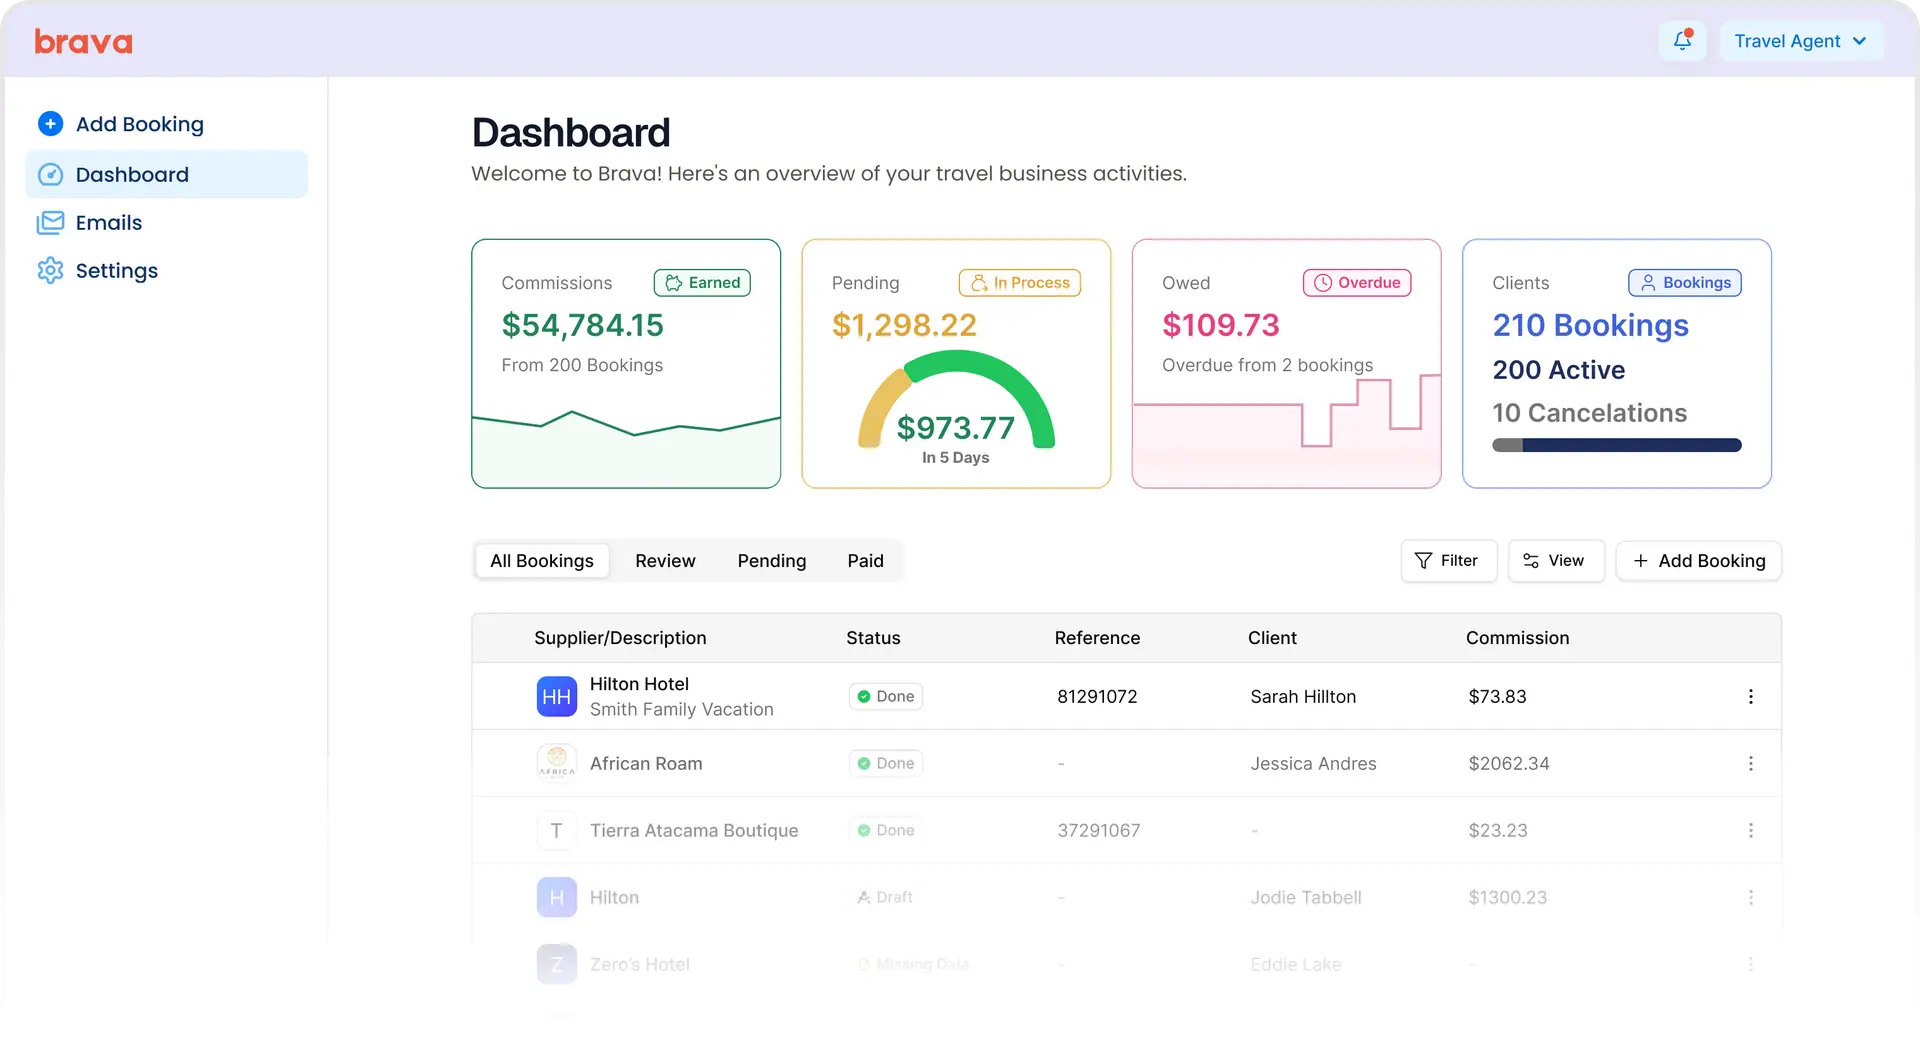This screenshot has height=1057, width=1920.
Task: Click the African Roam supplier logo
Action: click(x=556, y=763)
